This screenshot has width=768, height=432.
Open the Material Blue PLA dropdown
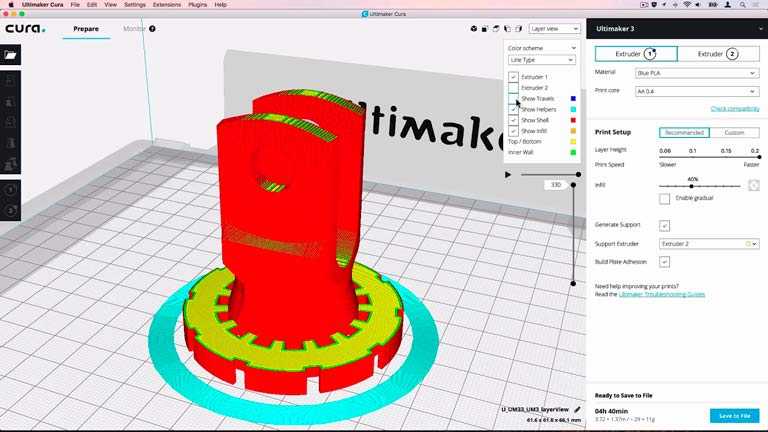tap(696, 73)
